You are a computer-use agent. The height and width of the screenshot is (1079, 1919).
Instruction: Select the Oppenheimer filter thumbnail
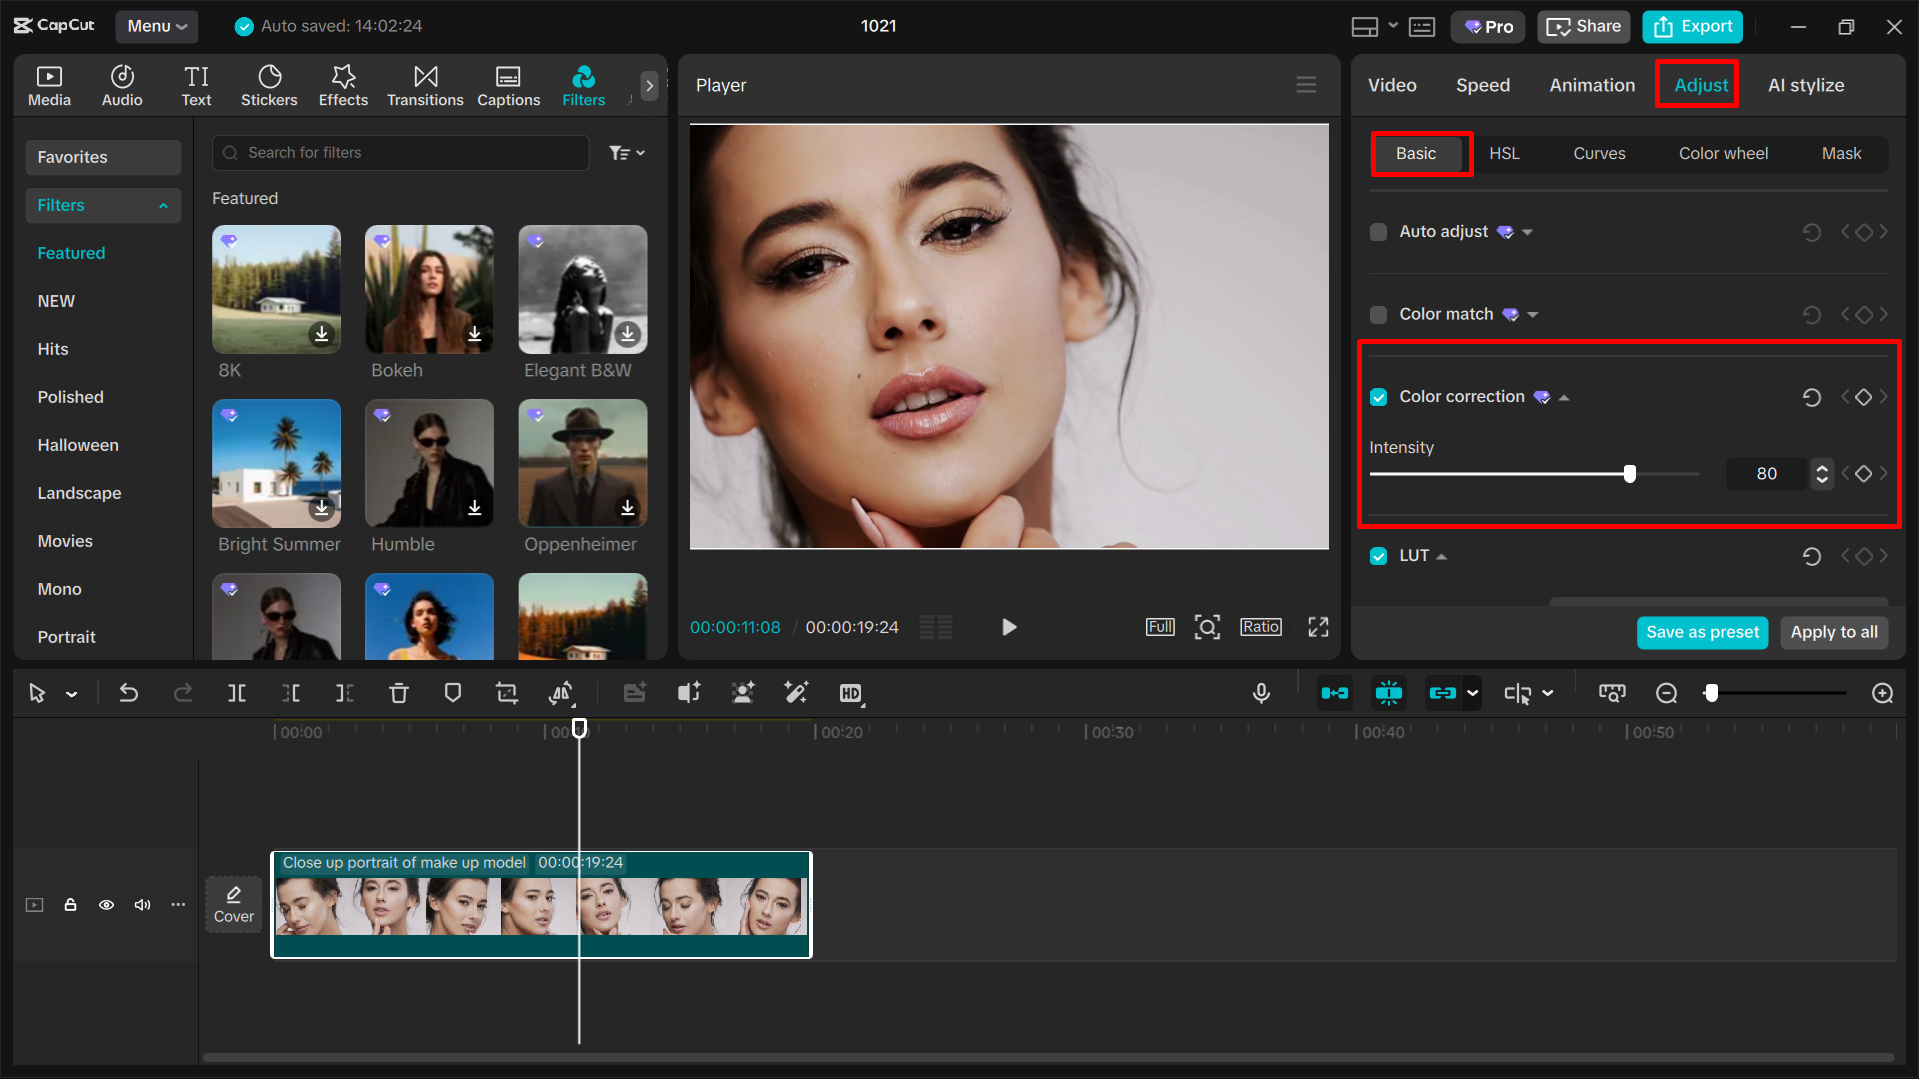[582, 464]
